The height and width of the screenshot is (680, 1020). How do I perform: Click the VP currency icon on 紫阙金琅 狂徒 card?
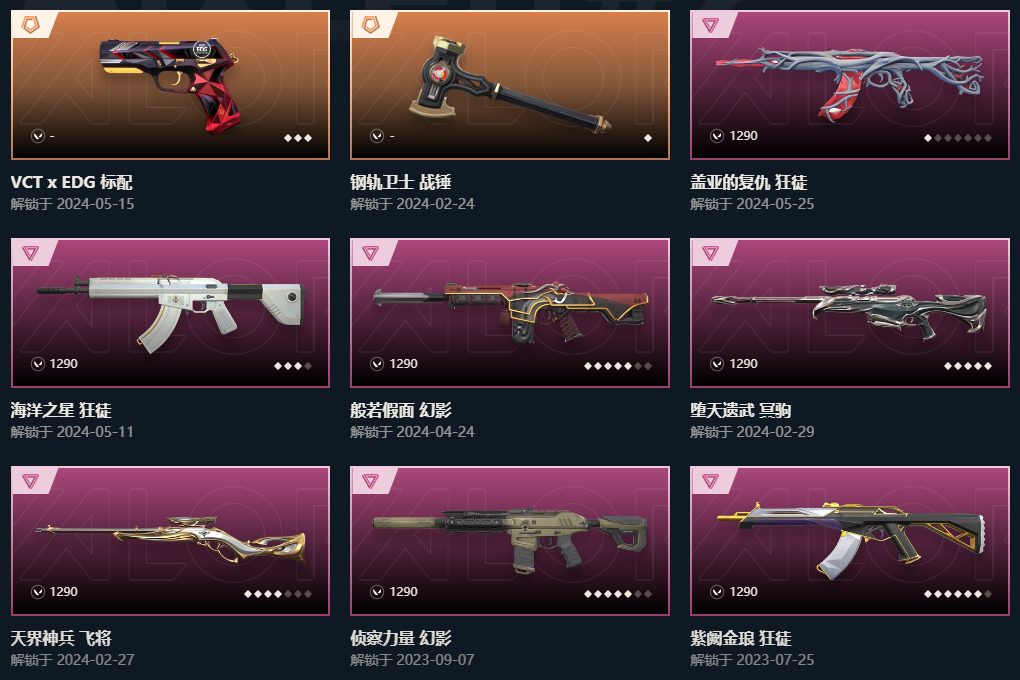pyautogui.click(x=717, y=592)
